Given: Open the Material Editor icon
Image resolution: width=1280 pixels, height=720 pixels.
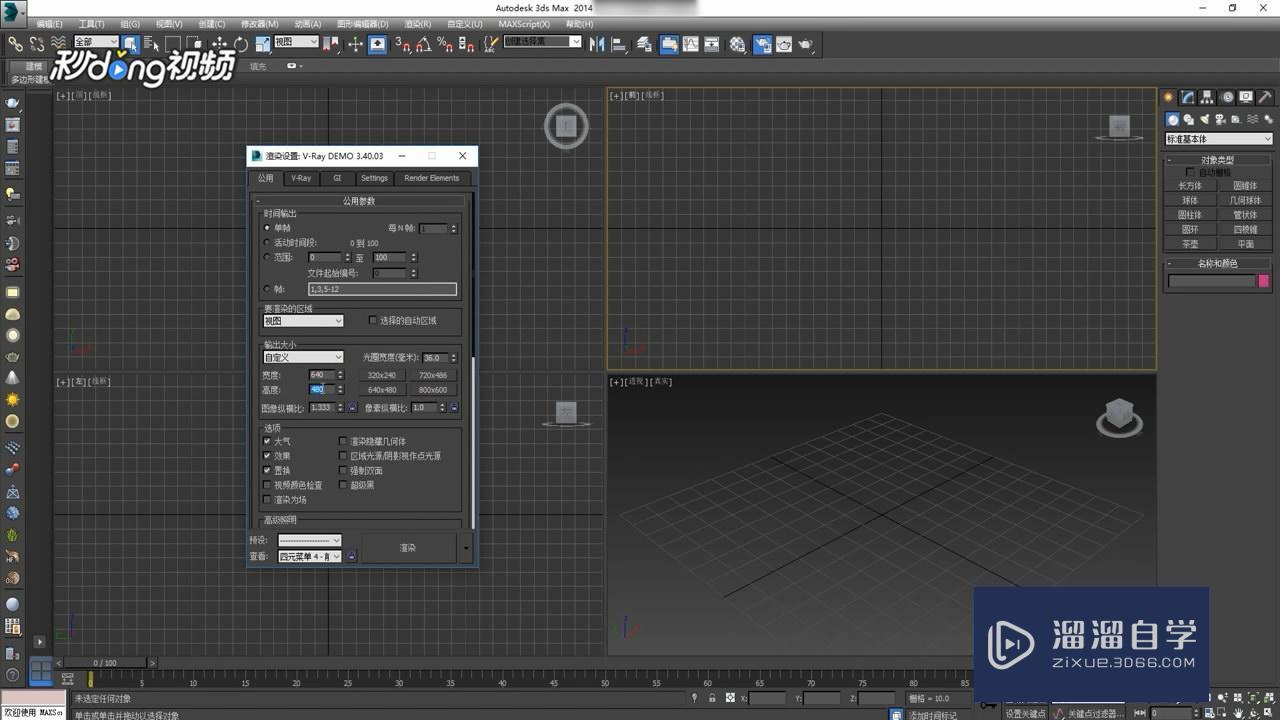Looking at the screenshot, I should point(737,44).
